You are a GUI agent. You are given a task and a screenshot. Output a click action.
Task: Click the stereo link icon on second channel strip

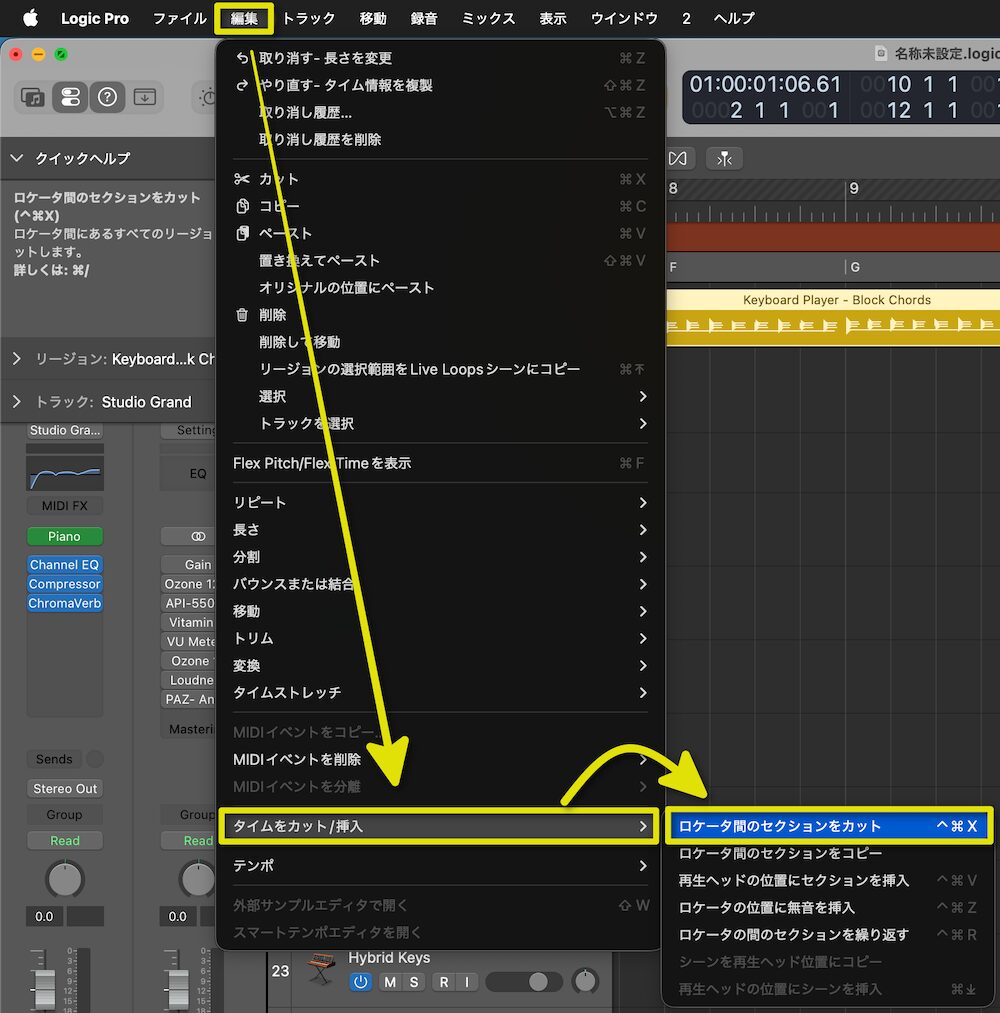[198, 536]
